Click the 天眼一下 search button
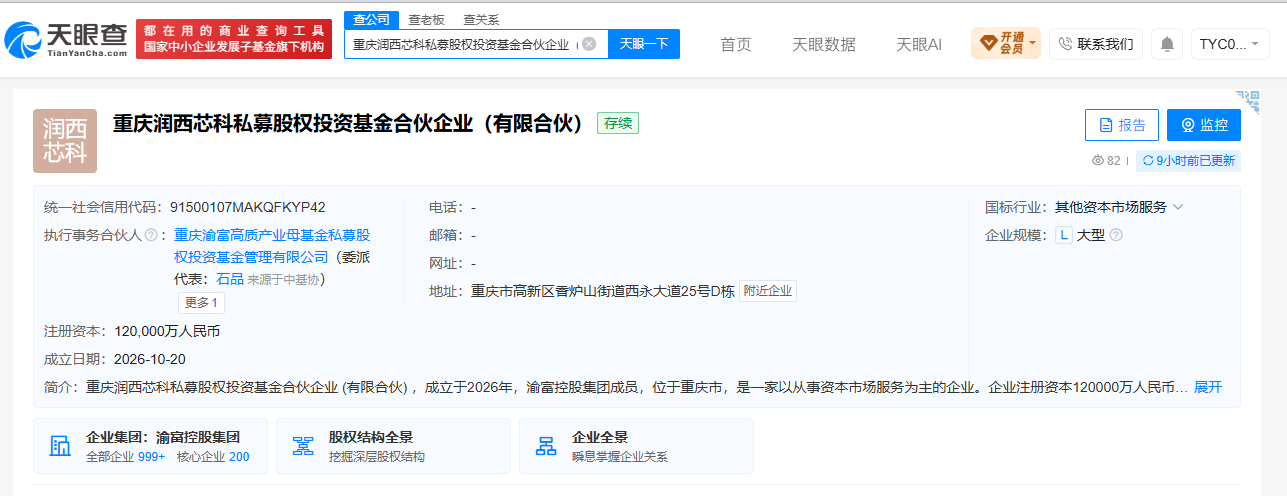 (644, 44)
